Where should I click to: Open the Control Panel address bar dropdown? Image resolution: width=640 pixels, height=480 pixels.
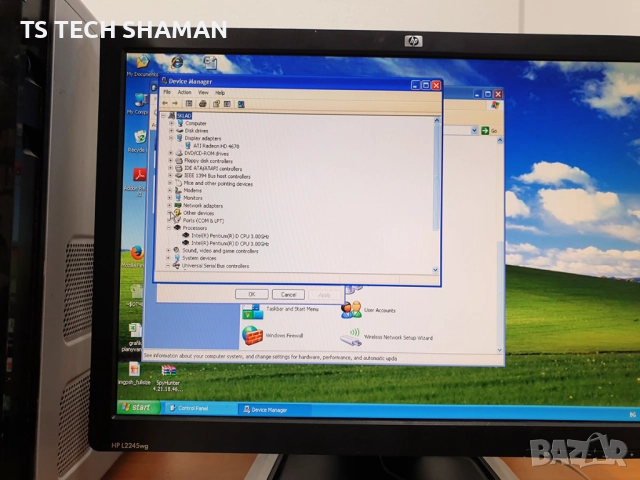click(x=474, y=130)
